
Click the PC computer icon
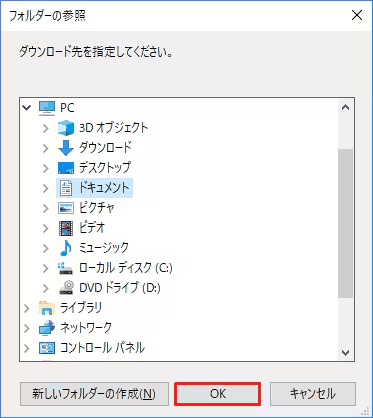tap(47, 108)
